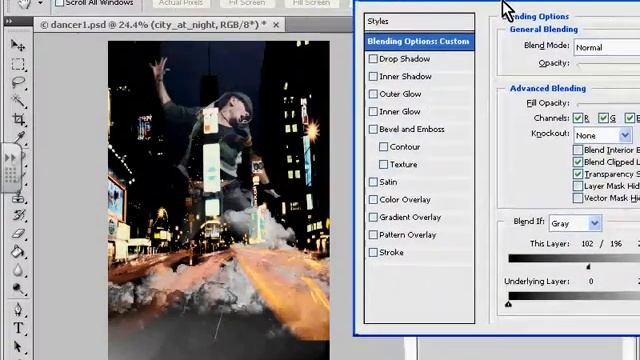Image resolution: width=640 pixels, height=360 pixels.
Task: Enable the Stroke checkbox
Action: (x=373, y=252)
